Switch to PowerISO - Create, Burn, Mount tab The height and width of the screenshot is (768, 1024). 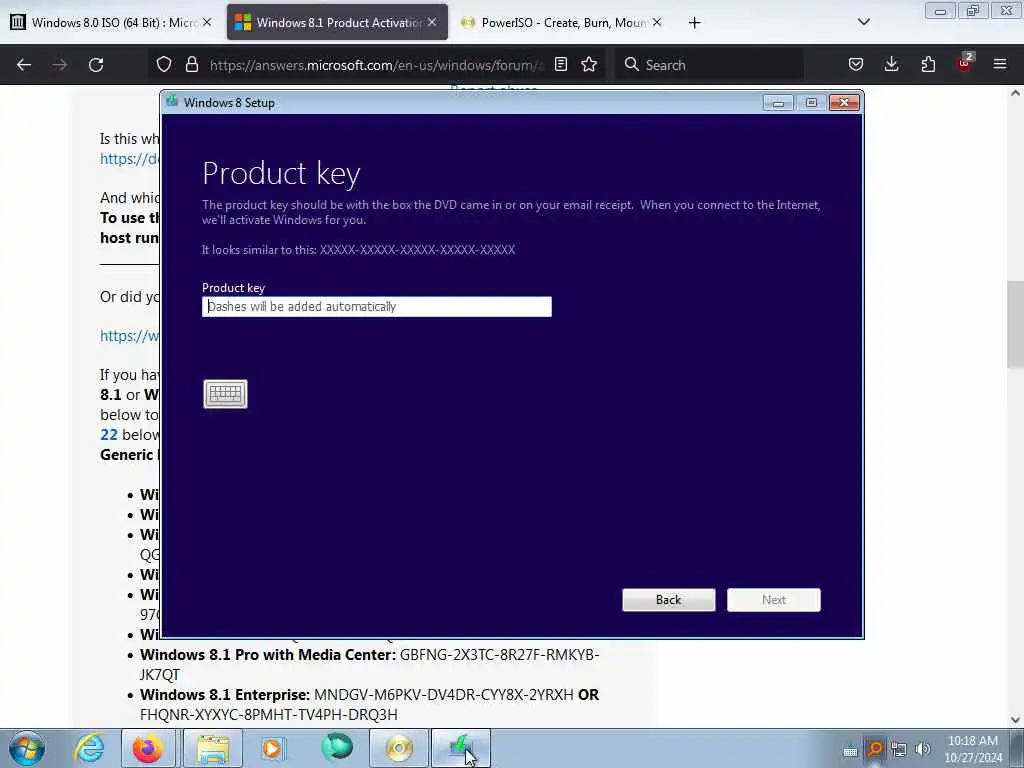(562, 22)
